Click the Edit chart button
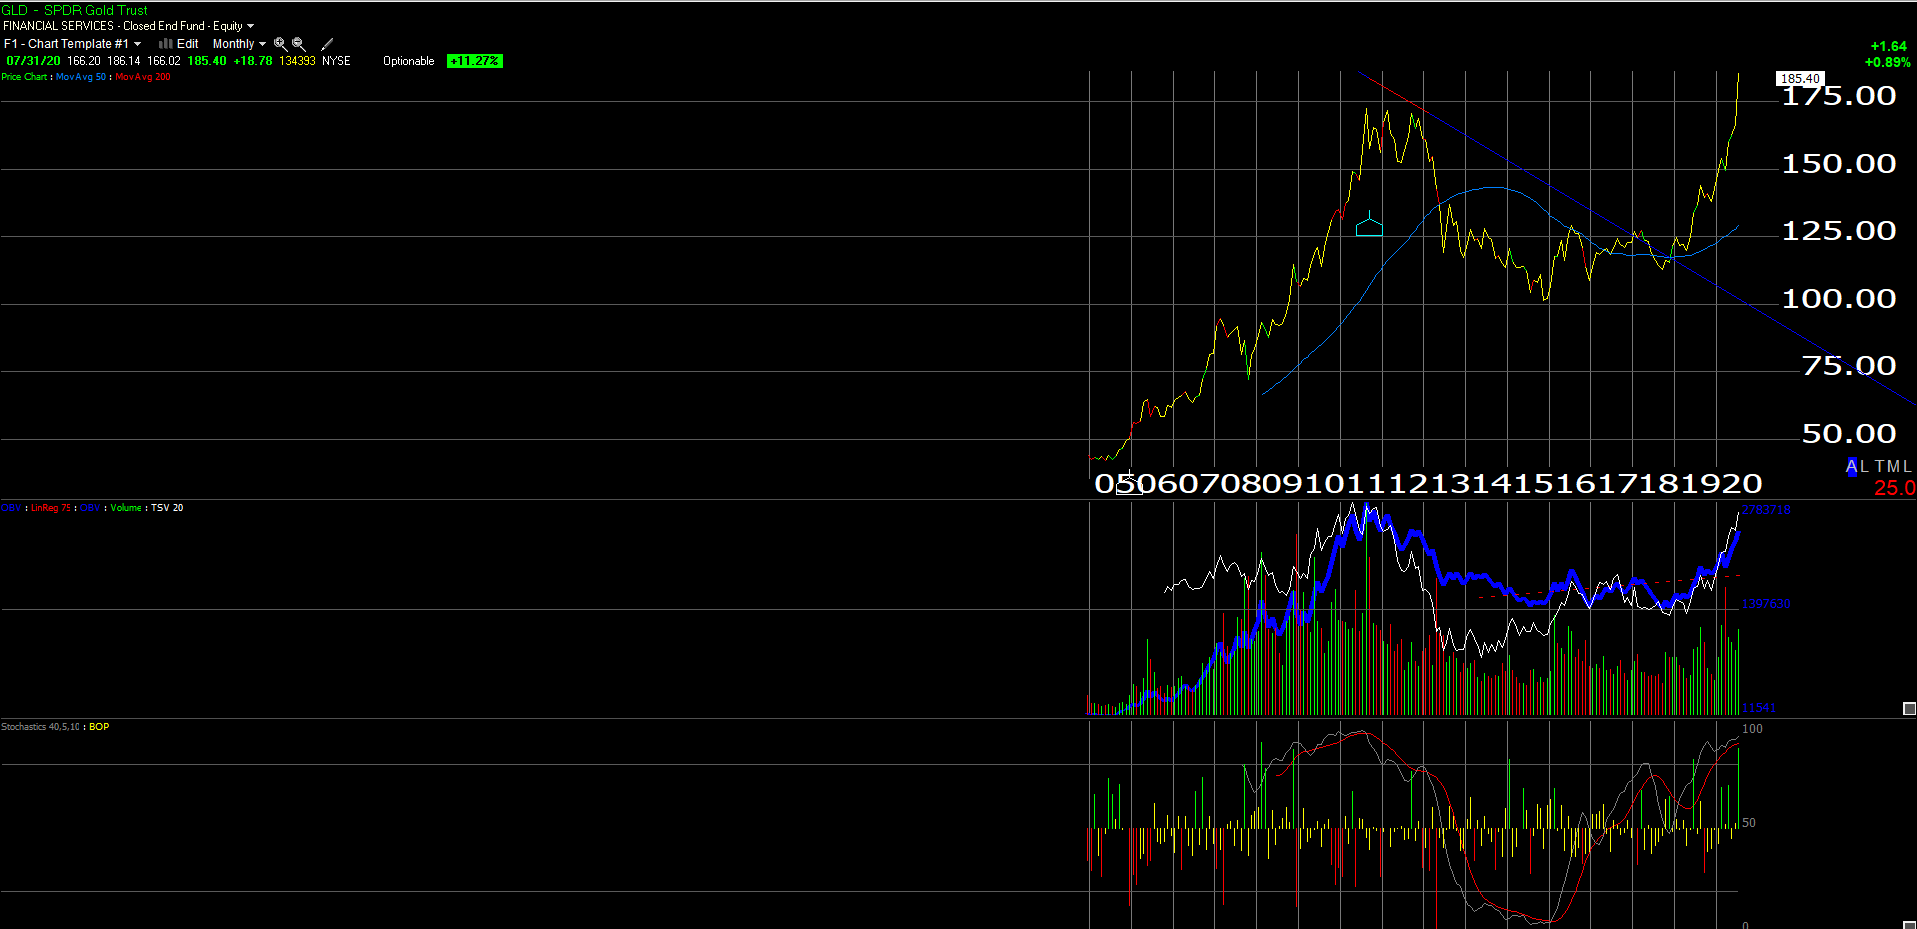Image resolution: width=1917 pixels, height=929 pixels. 188,44
